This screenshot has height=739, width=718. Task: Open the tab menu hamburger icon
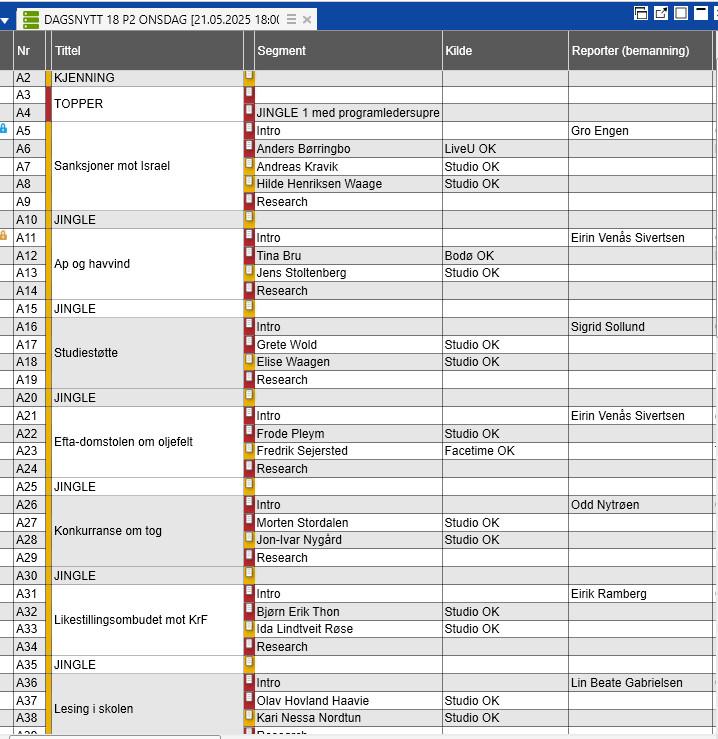(x=292, y=19)
